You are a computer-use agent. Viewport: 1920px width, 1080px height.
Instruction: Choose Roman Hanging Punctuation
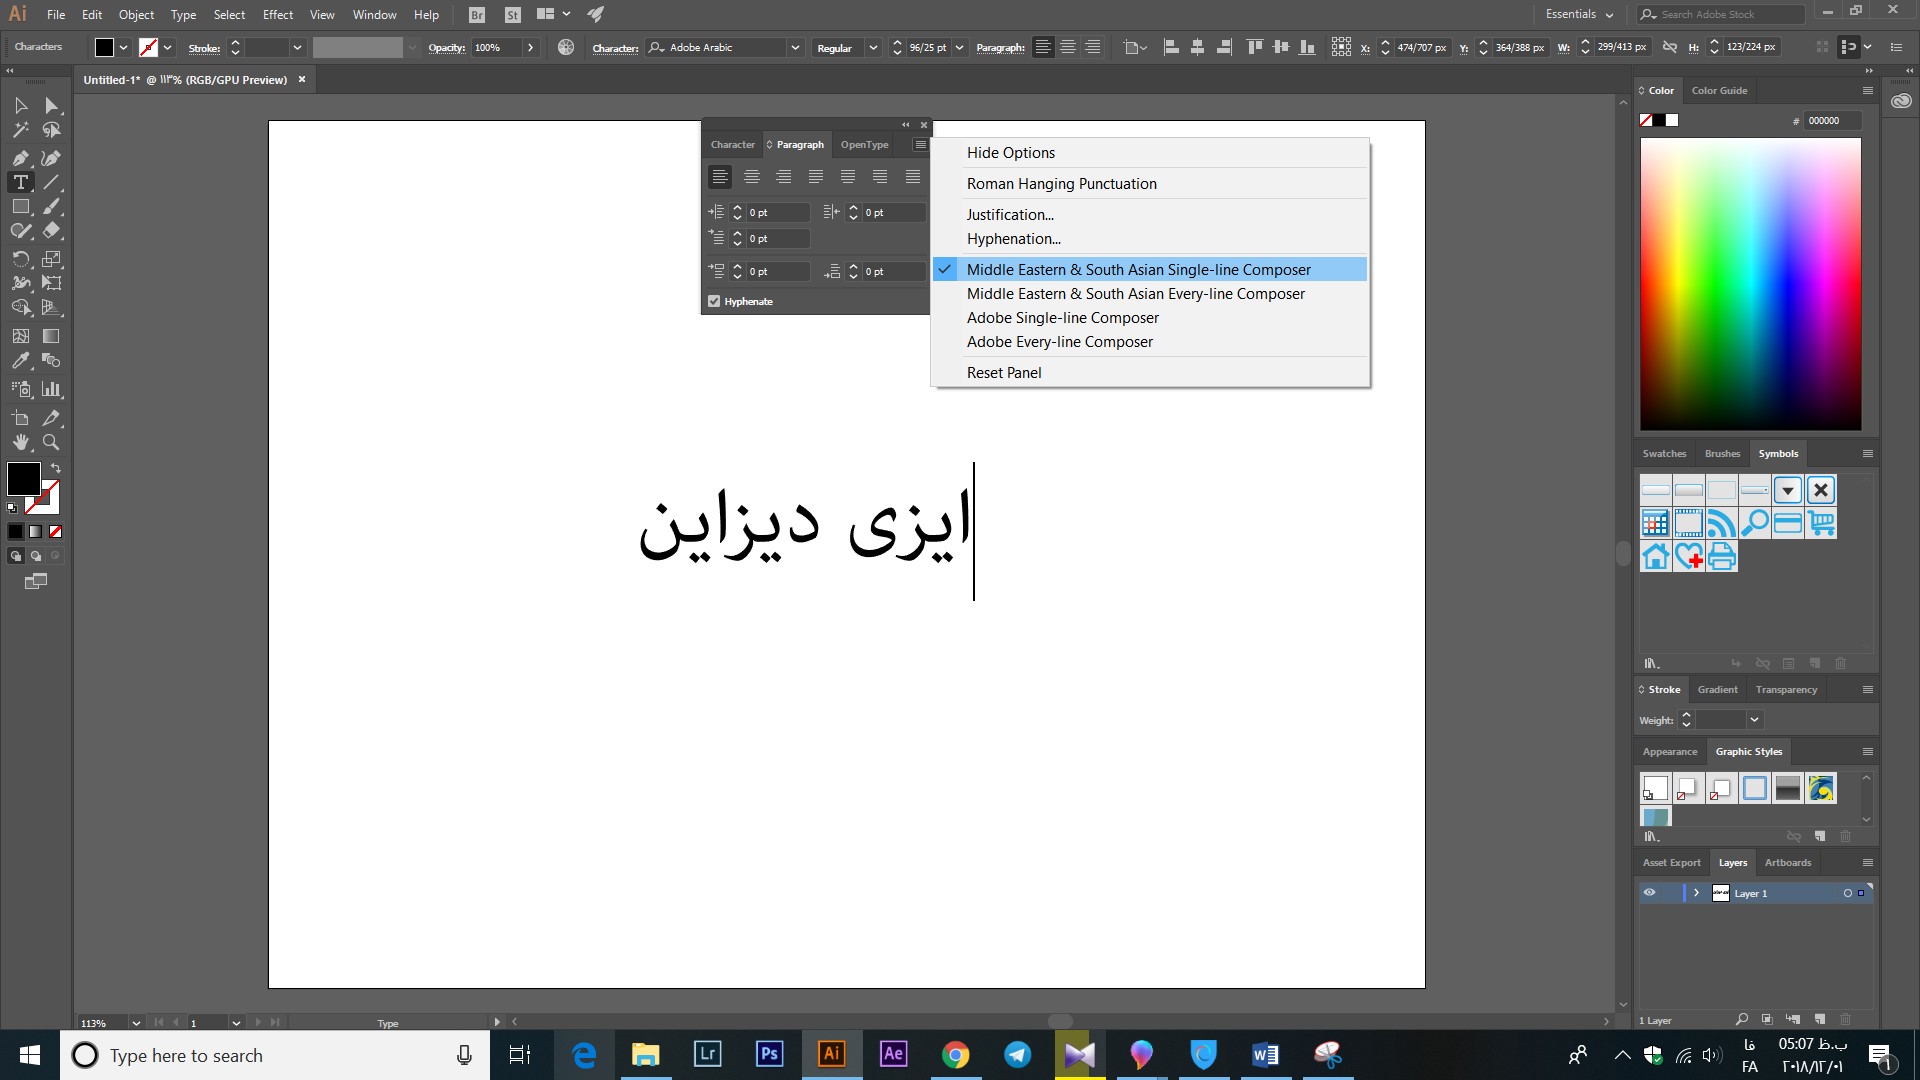tap(1061, 184)
